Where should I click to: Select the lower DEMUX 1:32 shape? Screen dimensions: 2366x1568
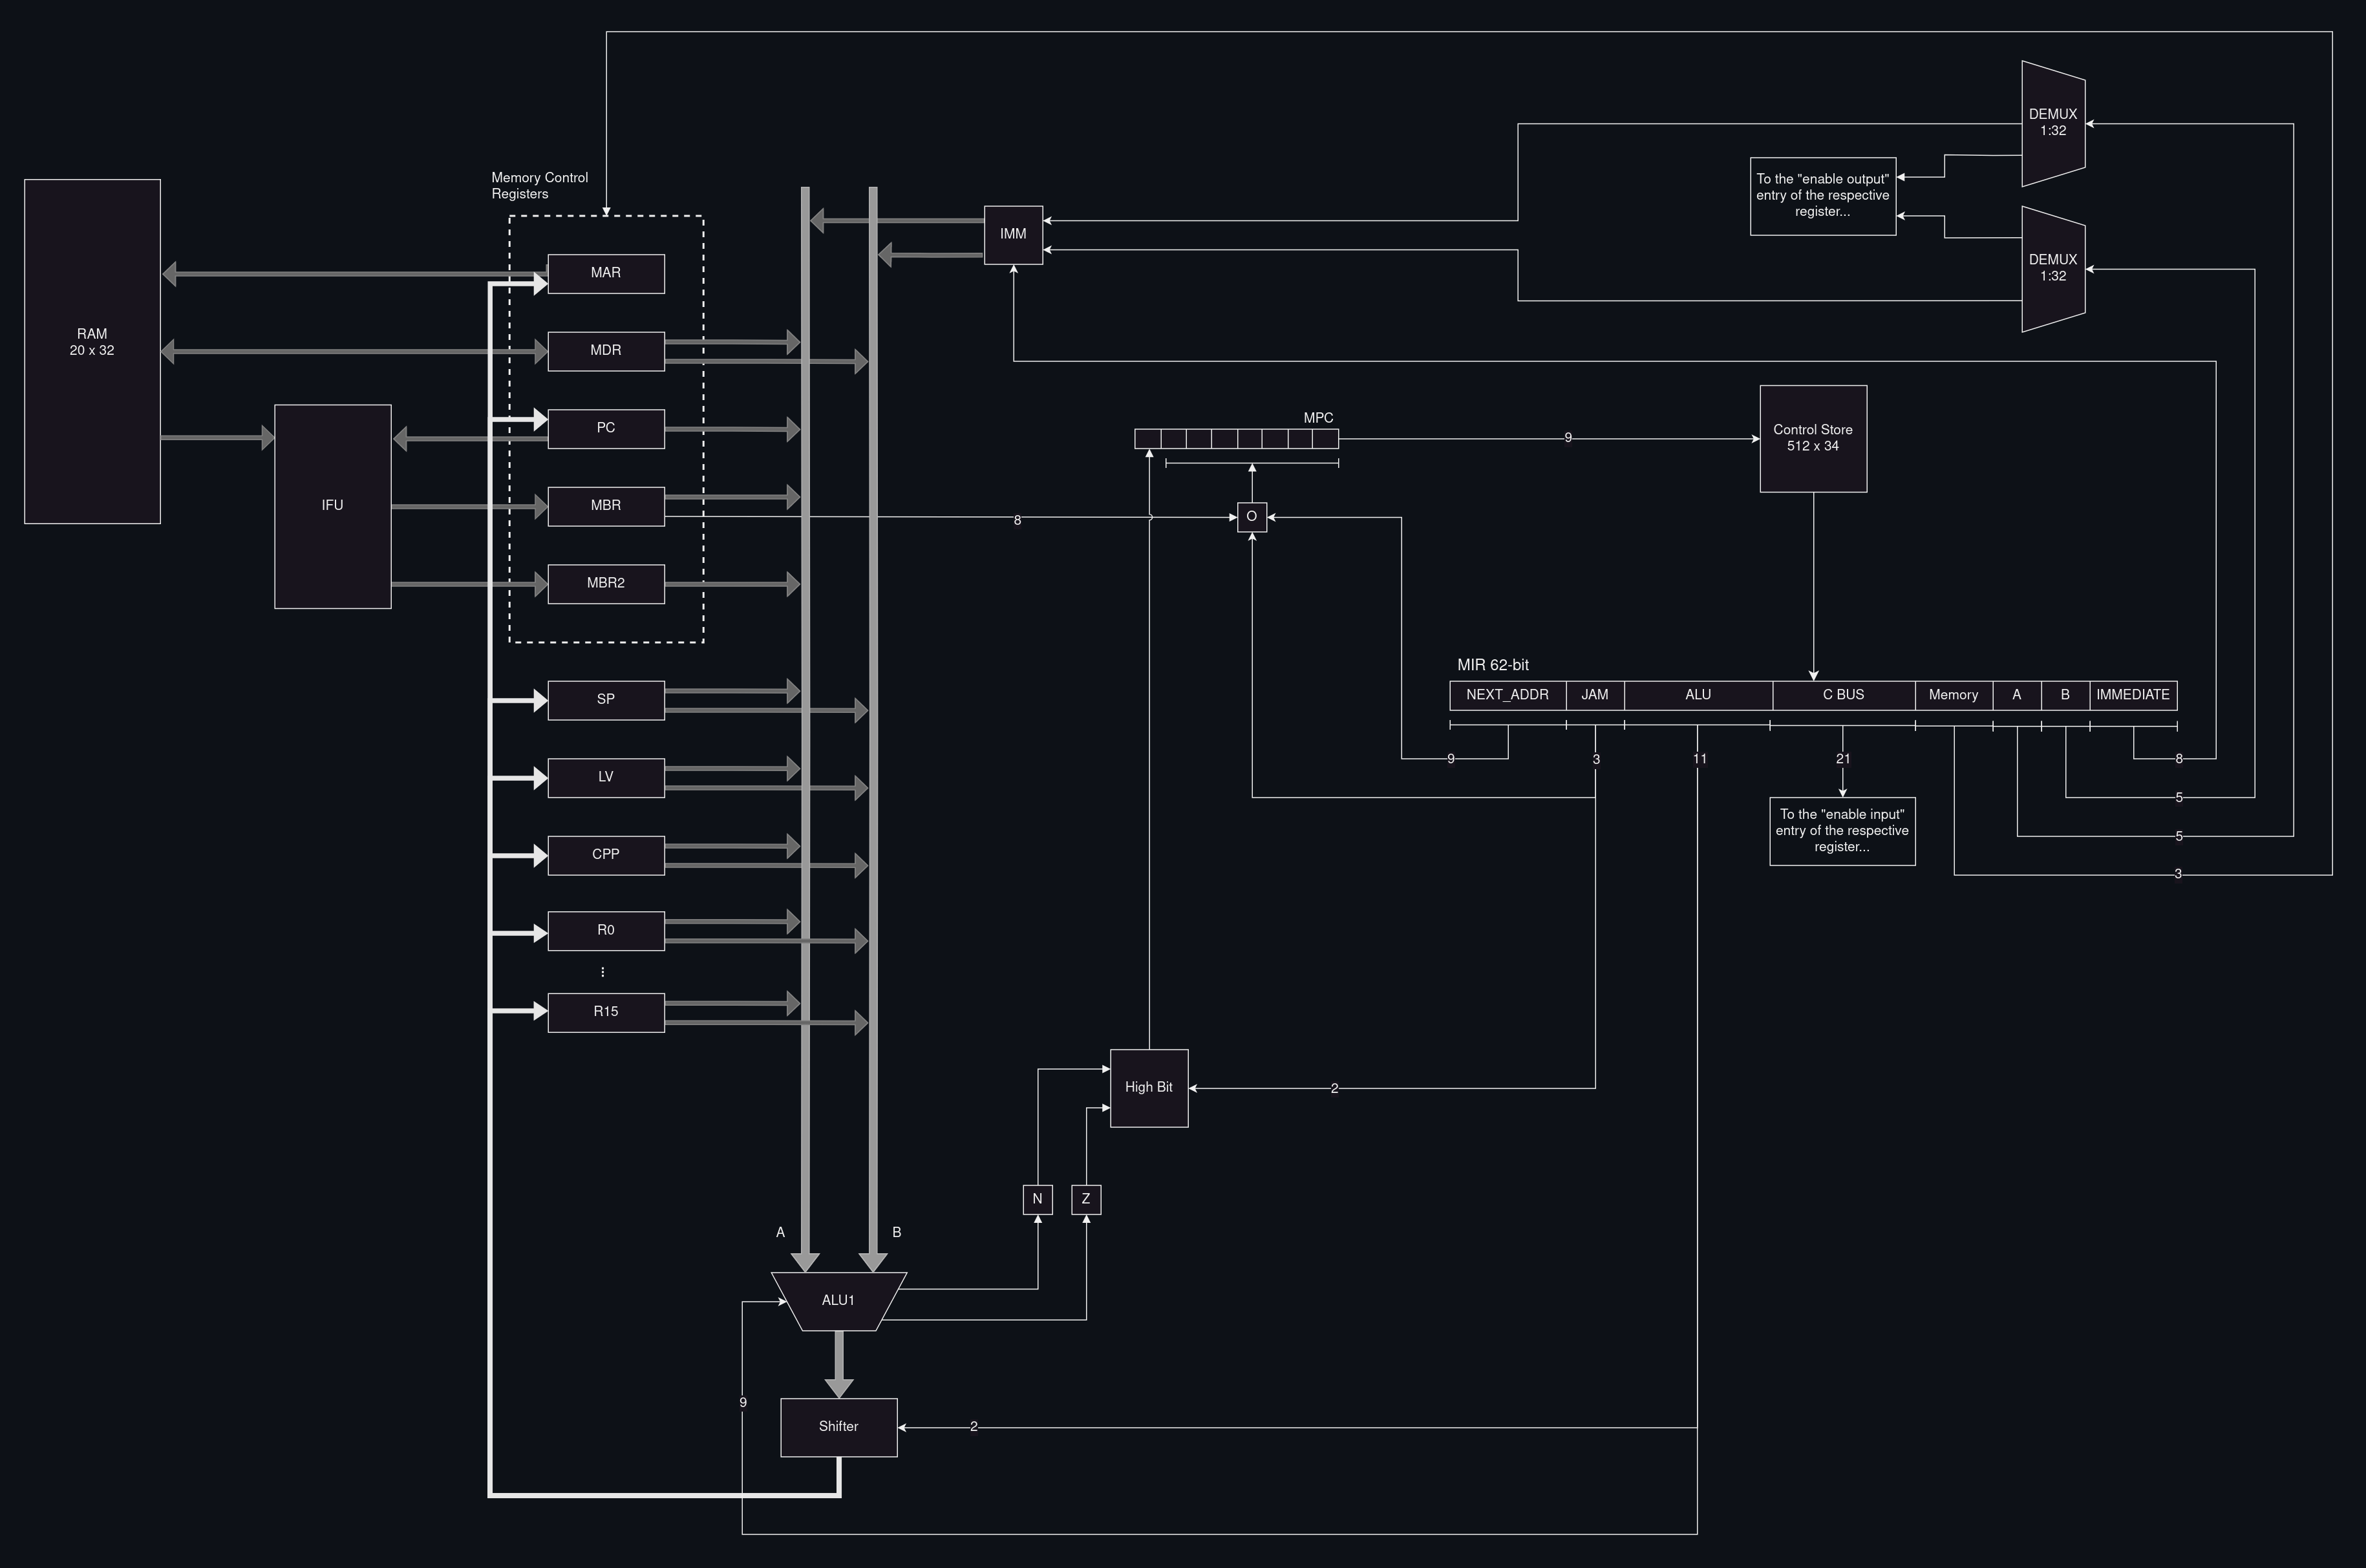(x=2052, y=268)
